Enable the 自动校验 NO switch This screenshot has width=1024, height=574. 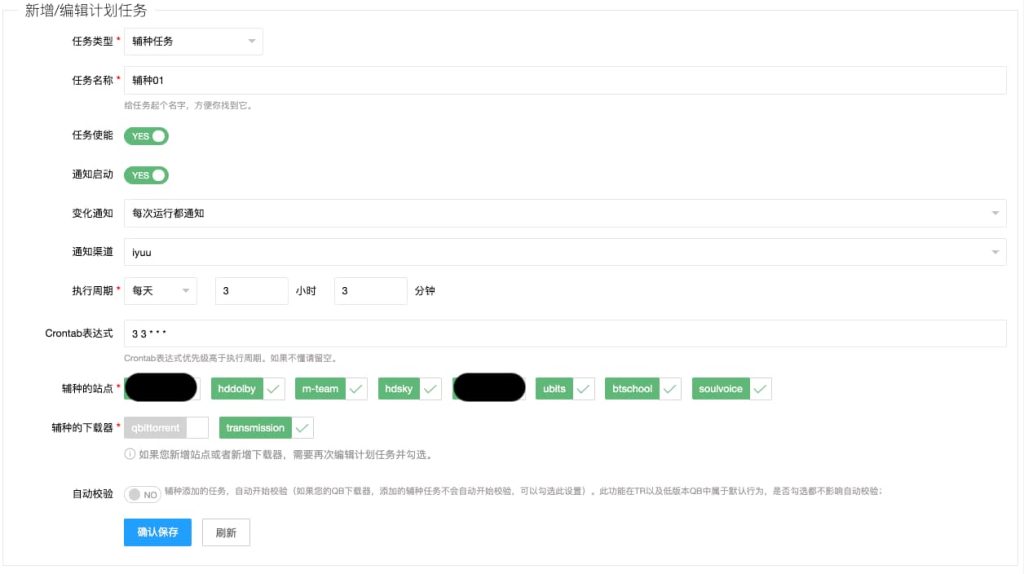tap(143, 494)
